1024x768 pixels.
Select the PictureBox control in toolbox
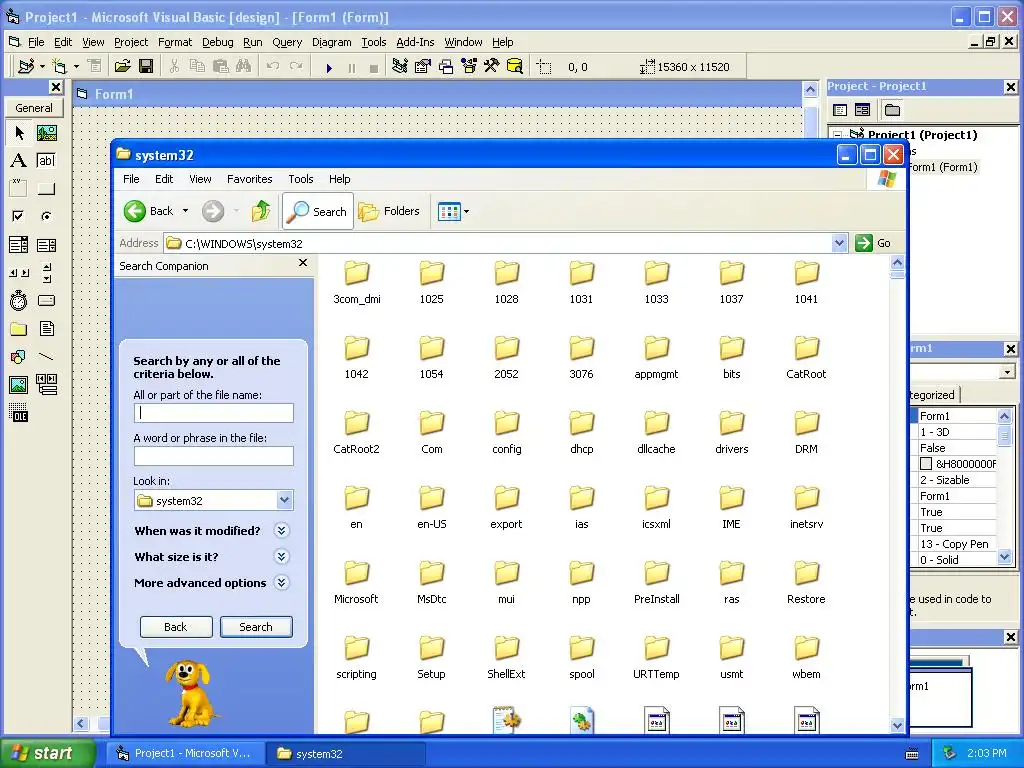46,133
